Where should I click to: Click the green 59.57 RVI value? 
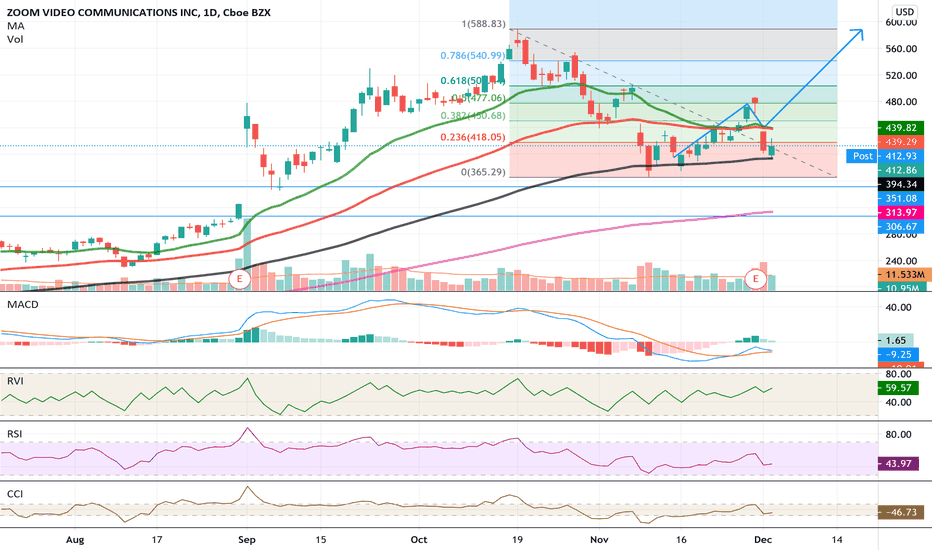click(x=898, y=388)
